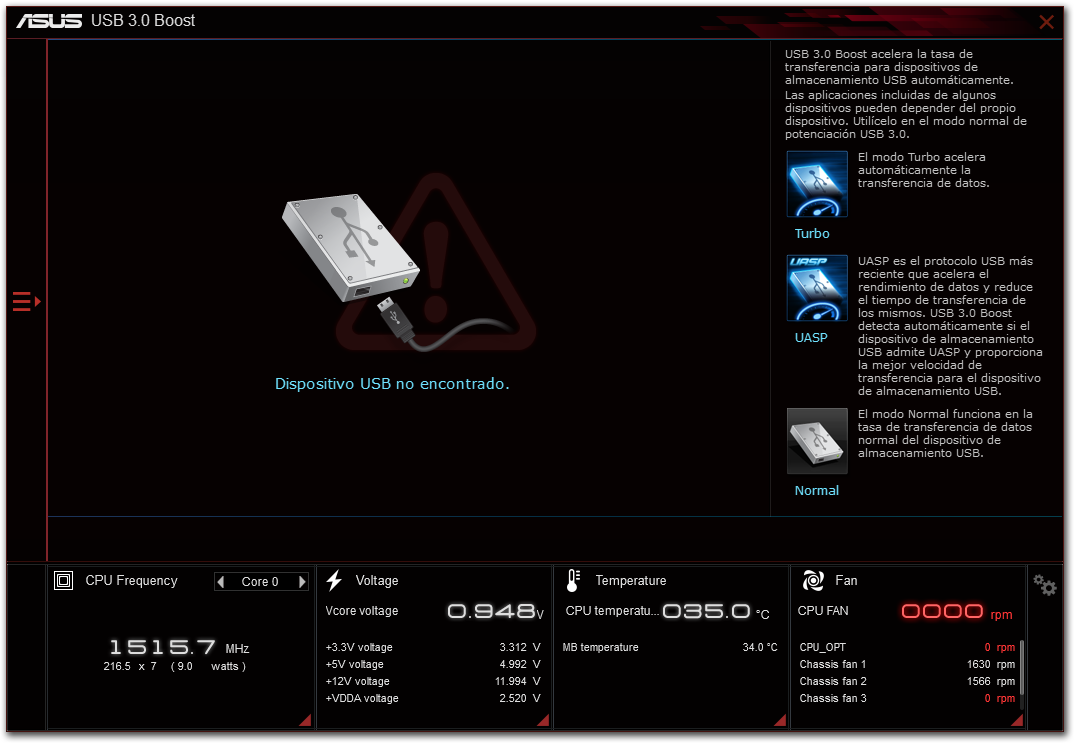Click the +12V voltage row

pyautogui.click(x=434, y=681)
